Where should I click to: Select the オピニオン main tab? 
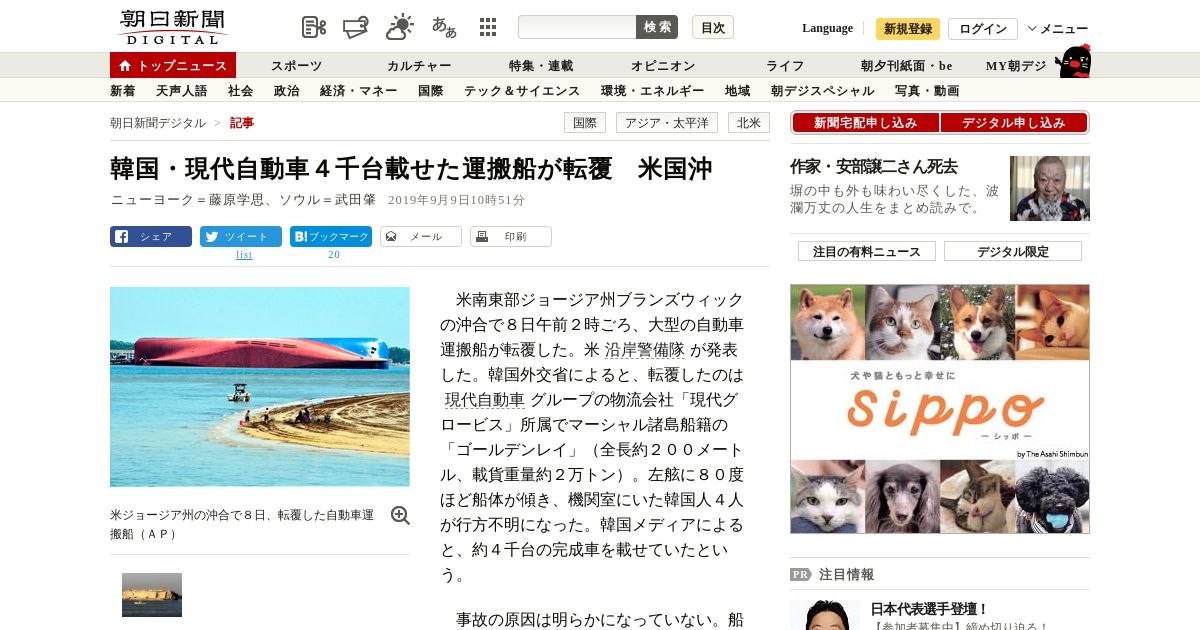pos(663,66)
